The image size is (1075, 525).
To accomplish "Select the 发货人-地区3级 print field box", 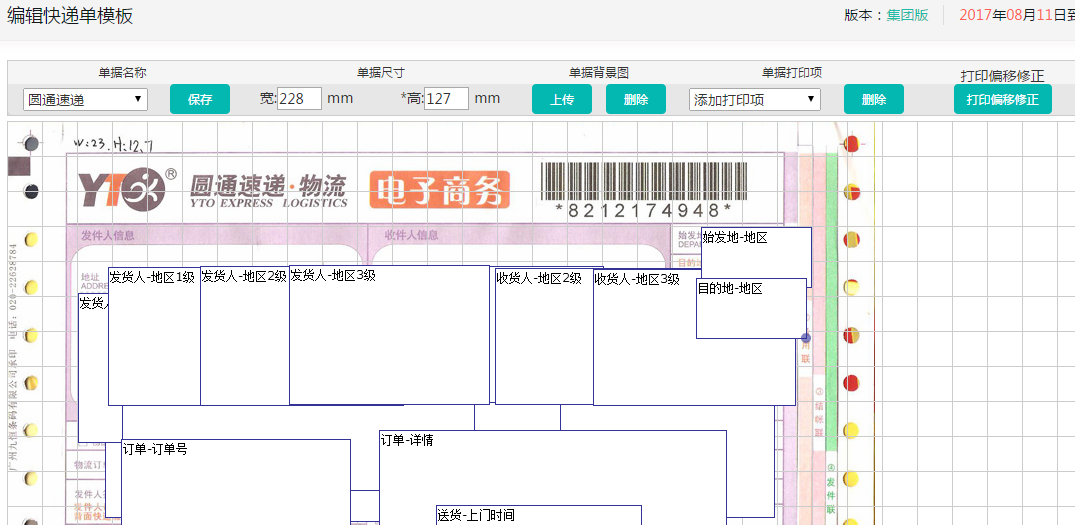I will [x=389, y=340].
